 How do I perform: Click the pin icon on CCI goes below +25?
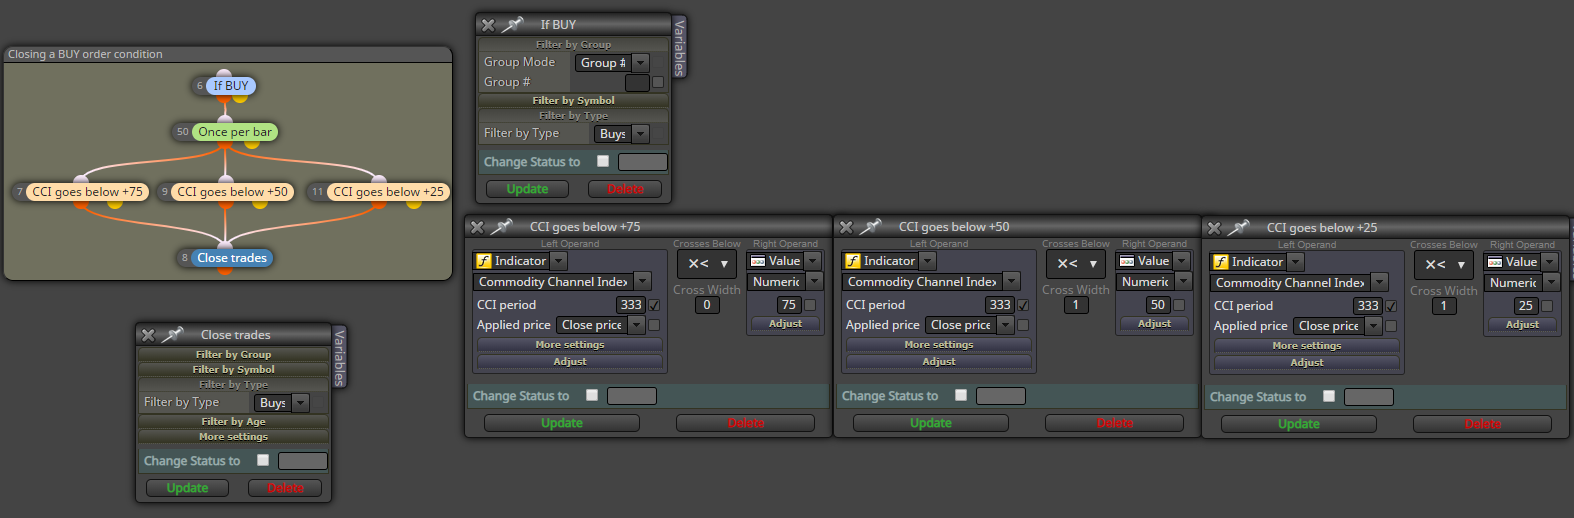pyautogui.click(x=1238, y=228)
